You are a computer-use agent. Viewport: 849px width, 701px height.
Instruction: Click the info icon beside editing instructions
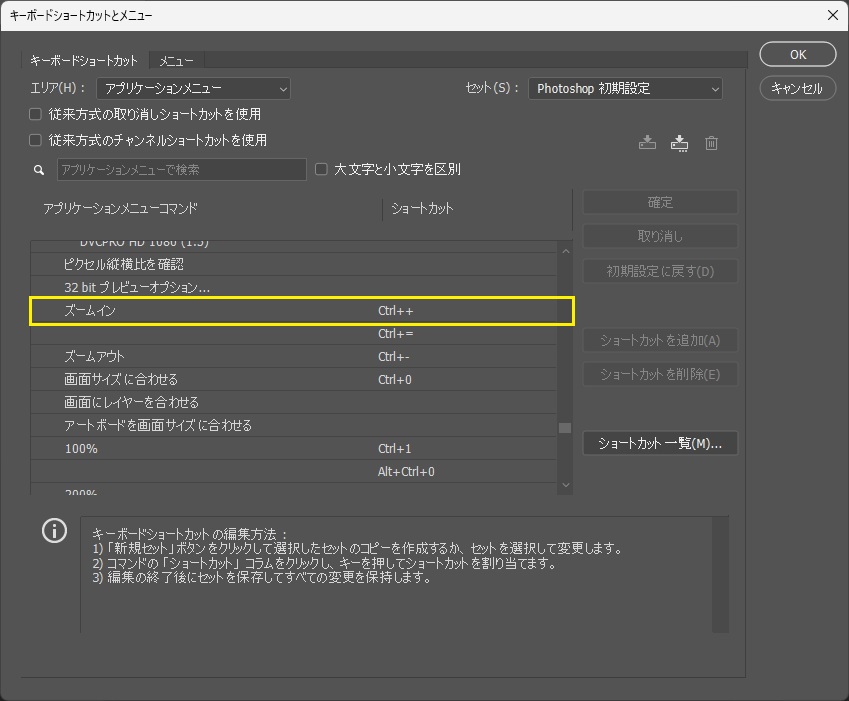pos(54,531)
